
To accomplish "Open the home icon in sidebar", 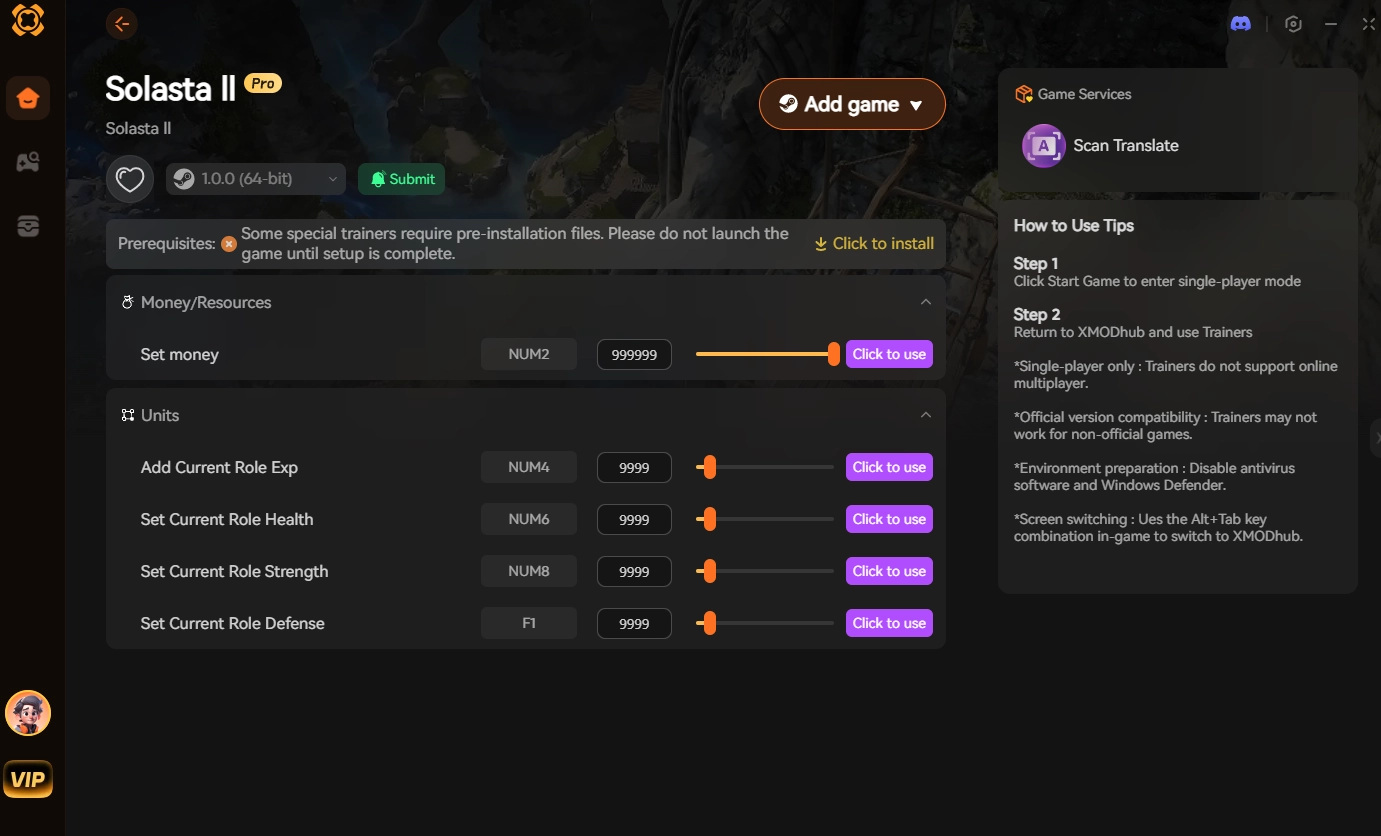I will [x=28, y=98].
